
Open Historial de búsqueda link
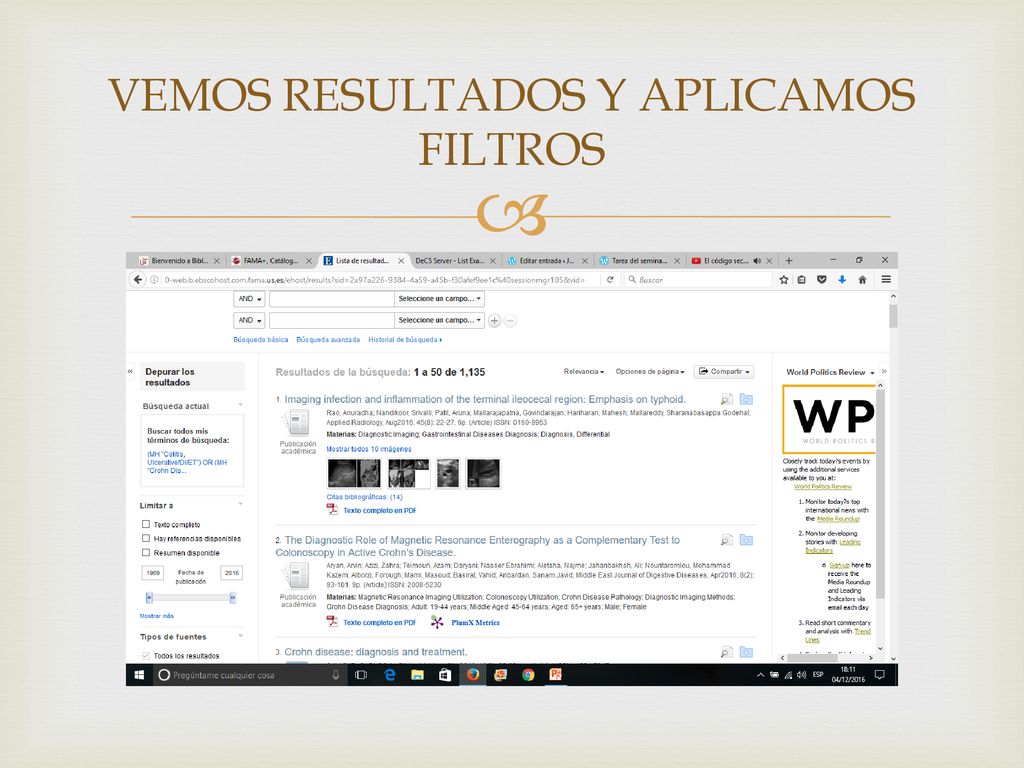click(405, 340)
